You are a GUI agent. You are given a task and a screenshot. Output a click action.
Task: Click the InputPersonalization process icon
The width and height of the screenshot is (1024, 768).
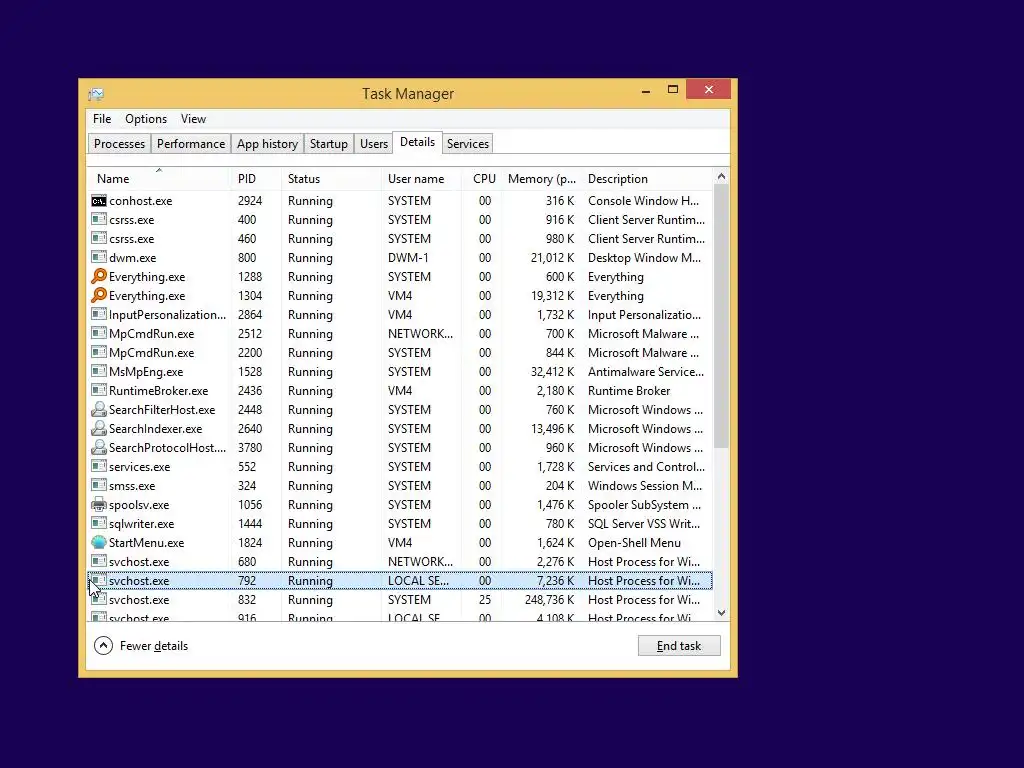pyautogui.click(x=99, y=314)
